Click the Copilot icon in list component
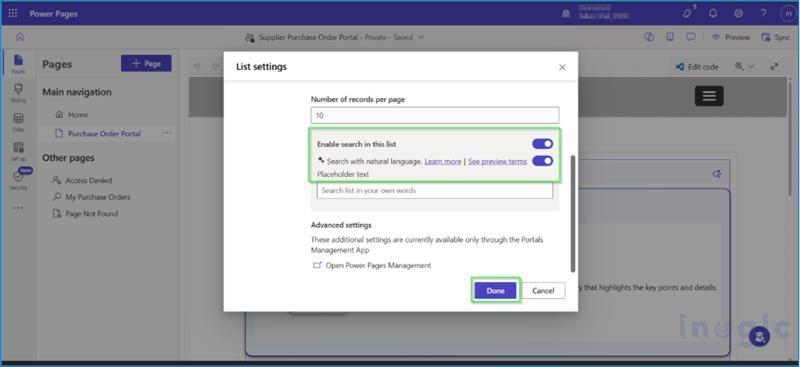Screen dimensions: 800x367 (x=717, y=174)
